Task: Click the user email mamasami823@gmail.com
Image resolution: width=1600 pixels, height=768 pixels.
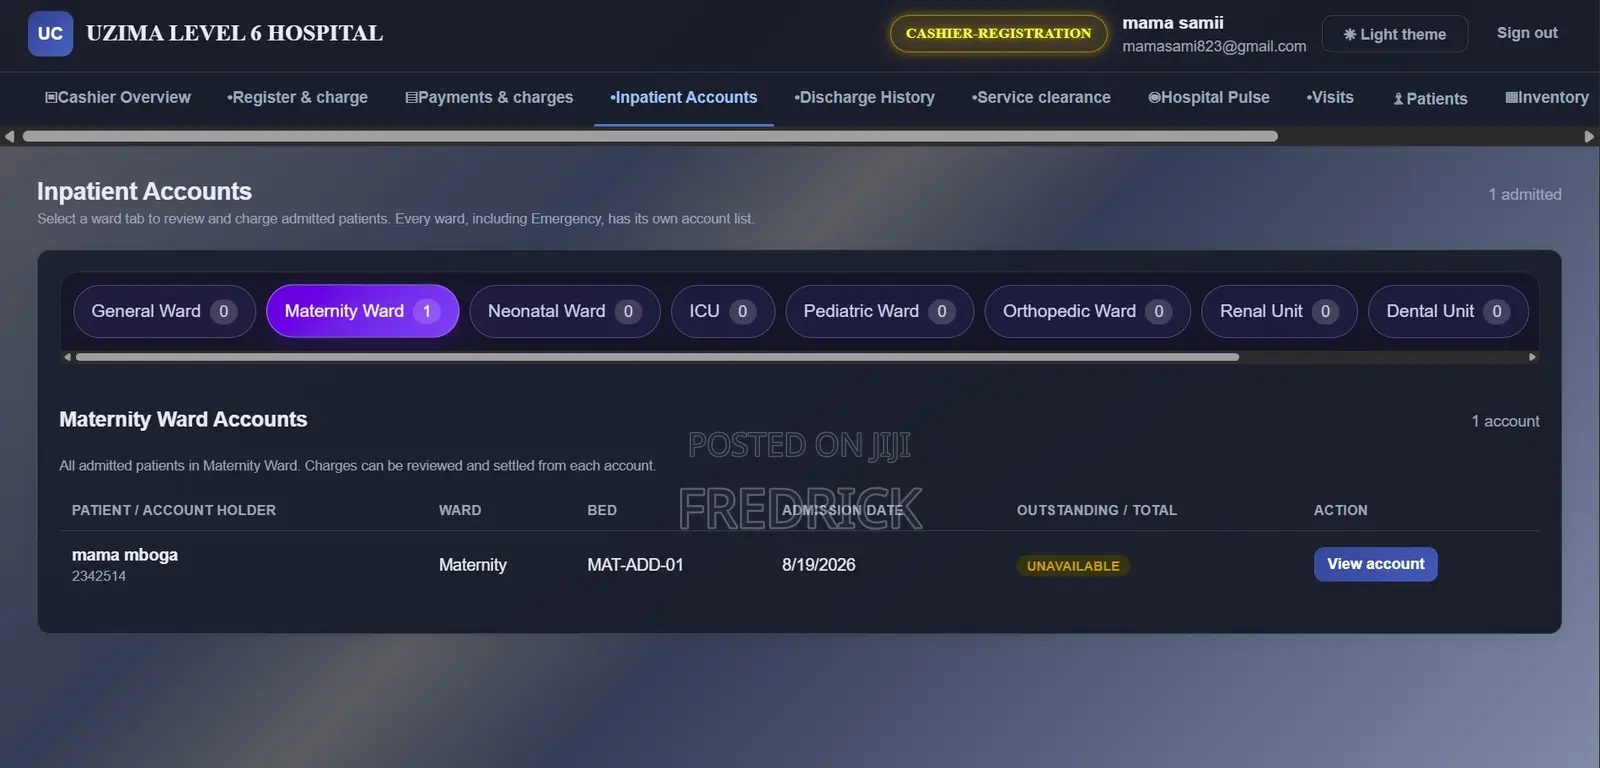Action: (x=1214, y=46)
